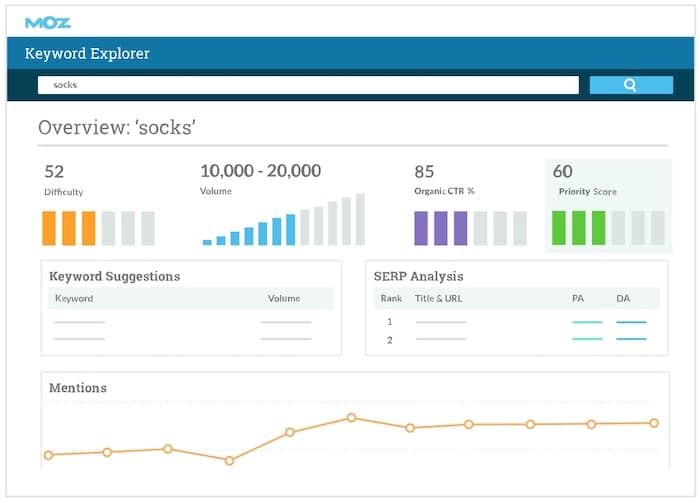This screenshot has width=700, height=503.
Task: Sort by the Keyword column header
Action: 74,298
